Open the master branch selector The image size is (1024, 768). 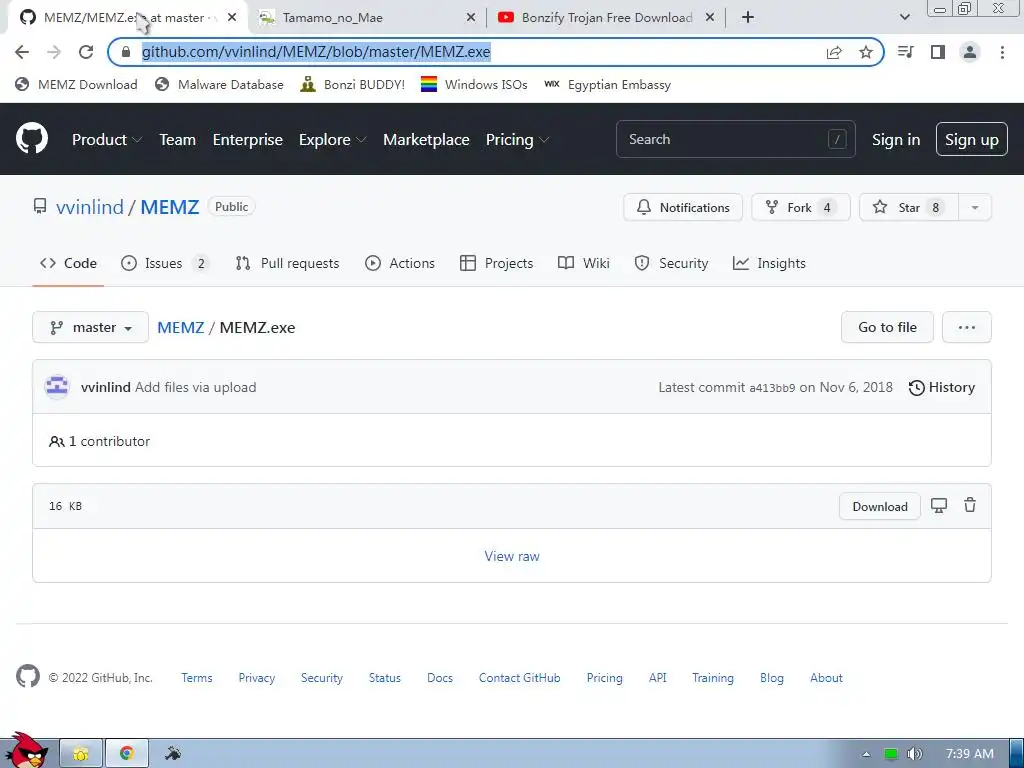point(91,327)
